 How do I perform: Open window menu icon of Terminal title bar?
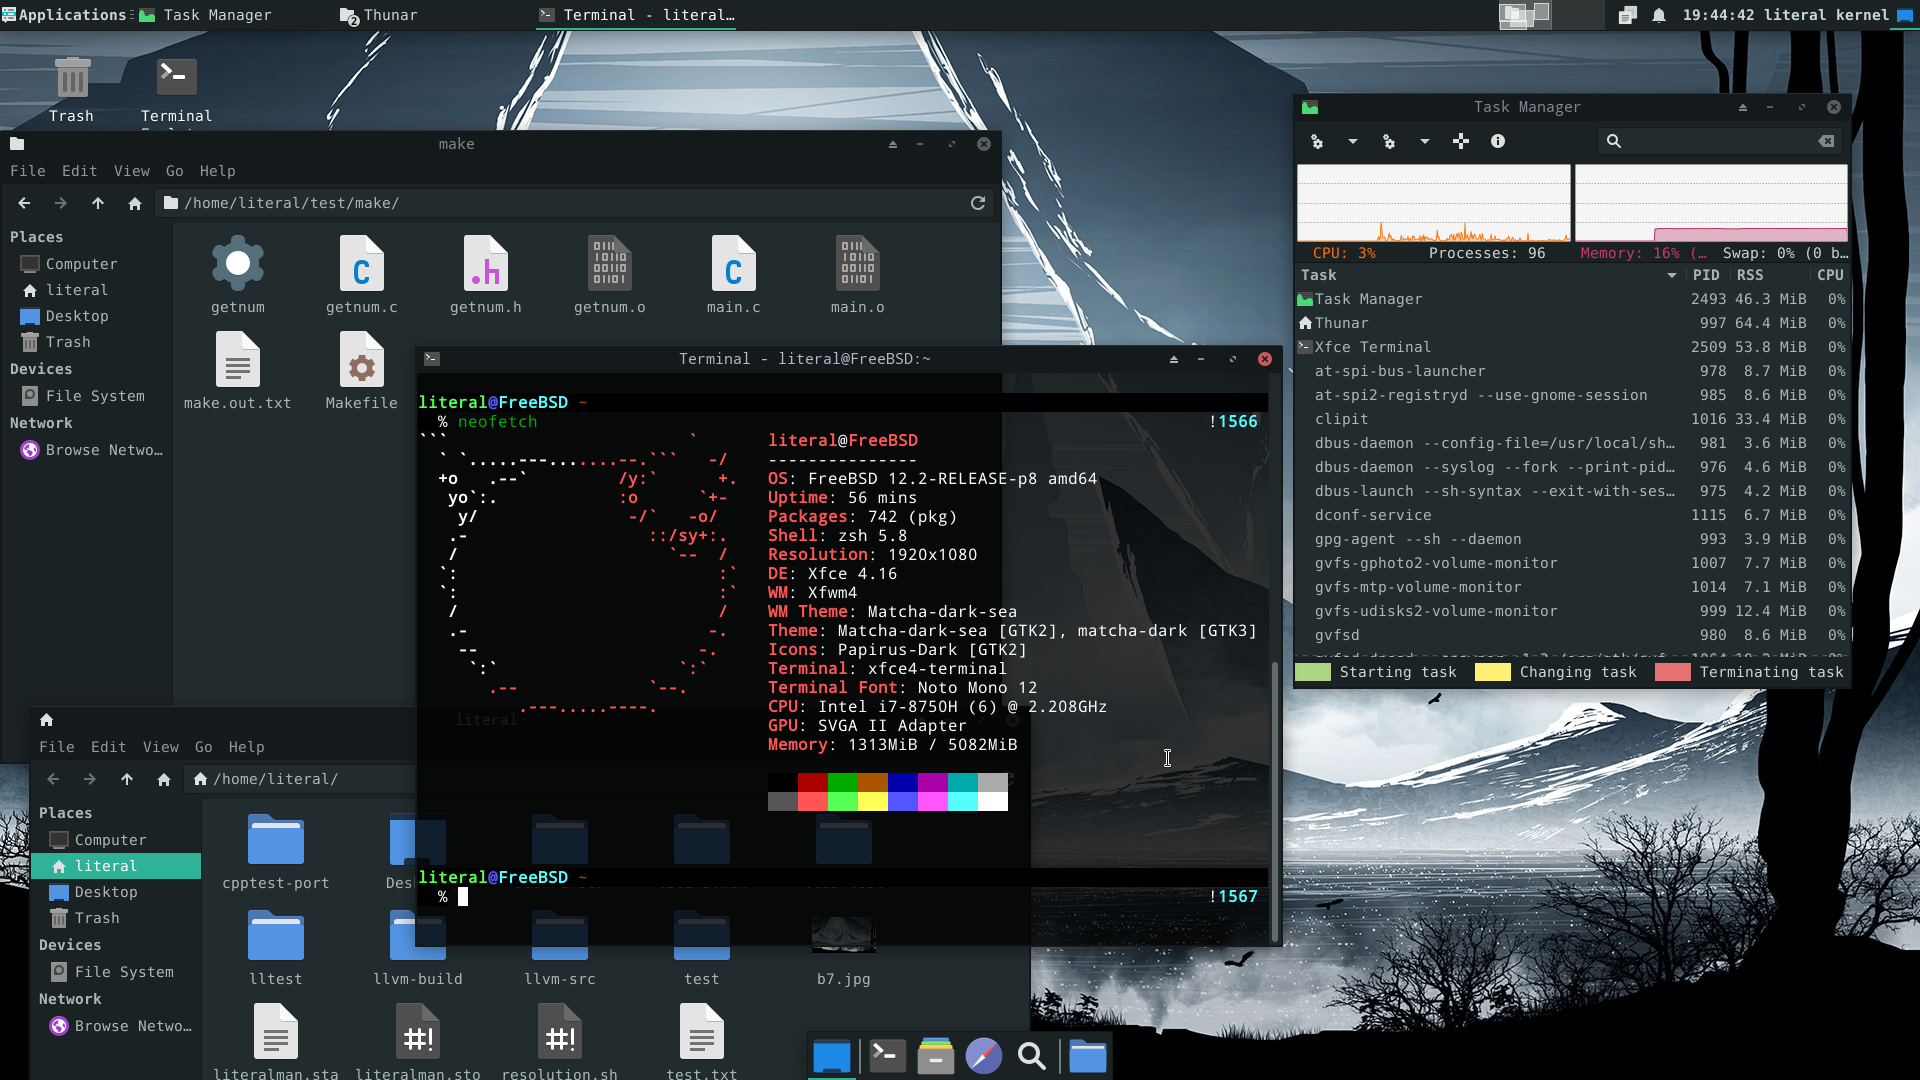click(x=432, y=359)
